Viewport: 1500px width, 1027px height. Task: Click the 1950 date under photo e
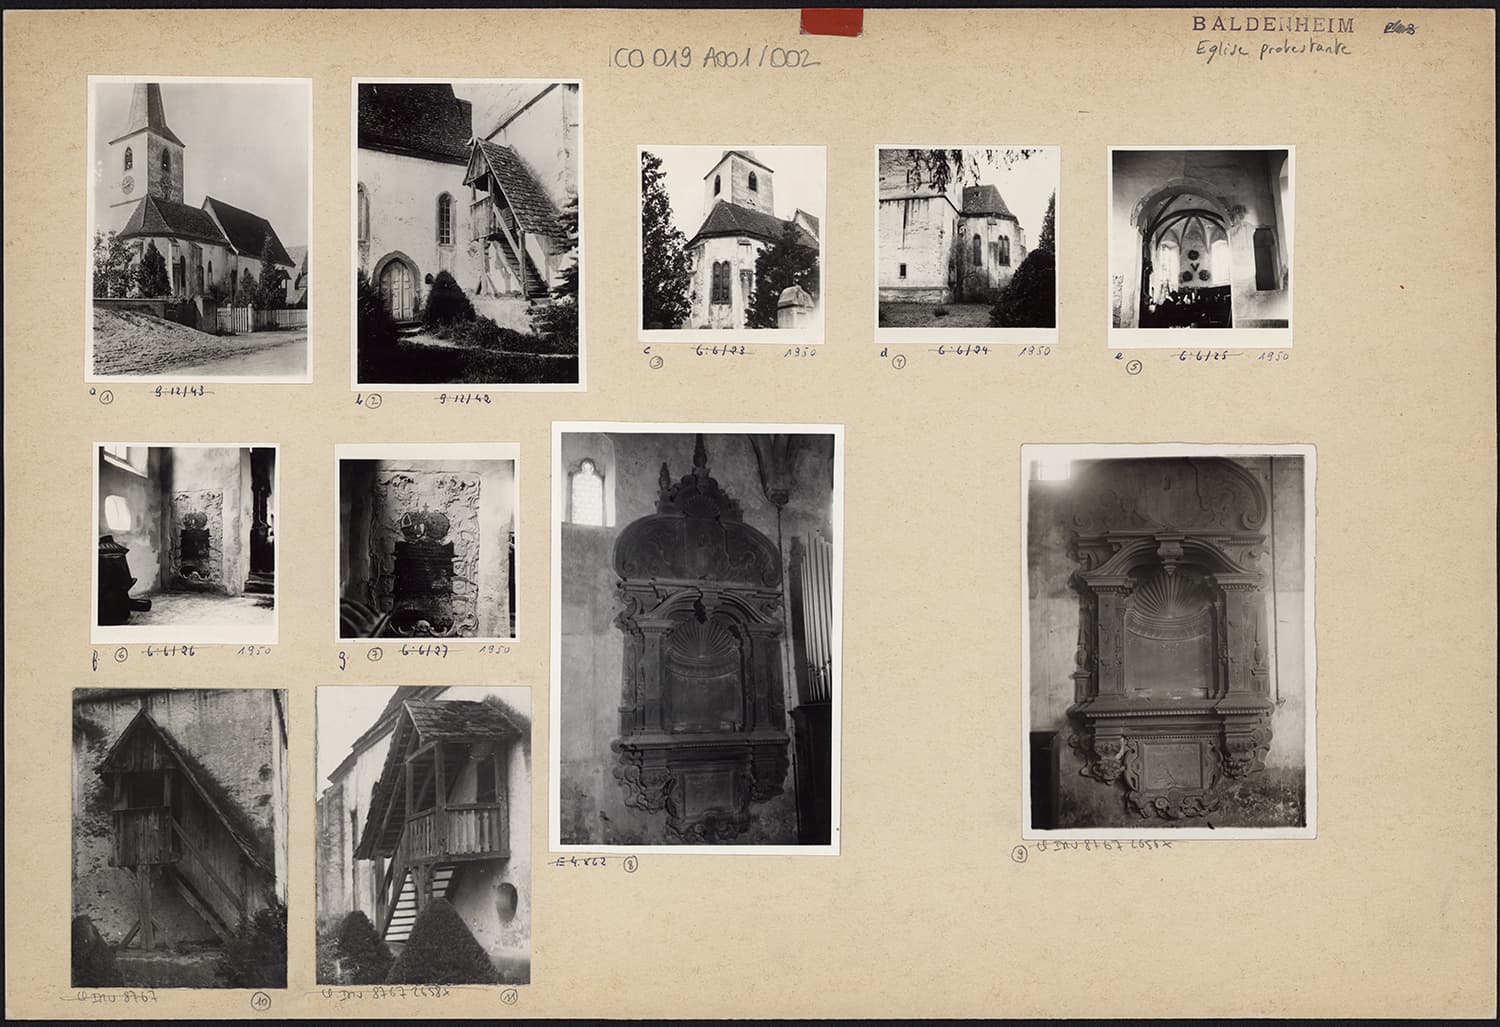click(x=1273, y=356)
